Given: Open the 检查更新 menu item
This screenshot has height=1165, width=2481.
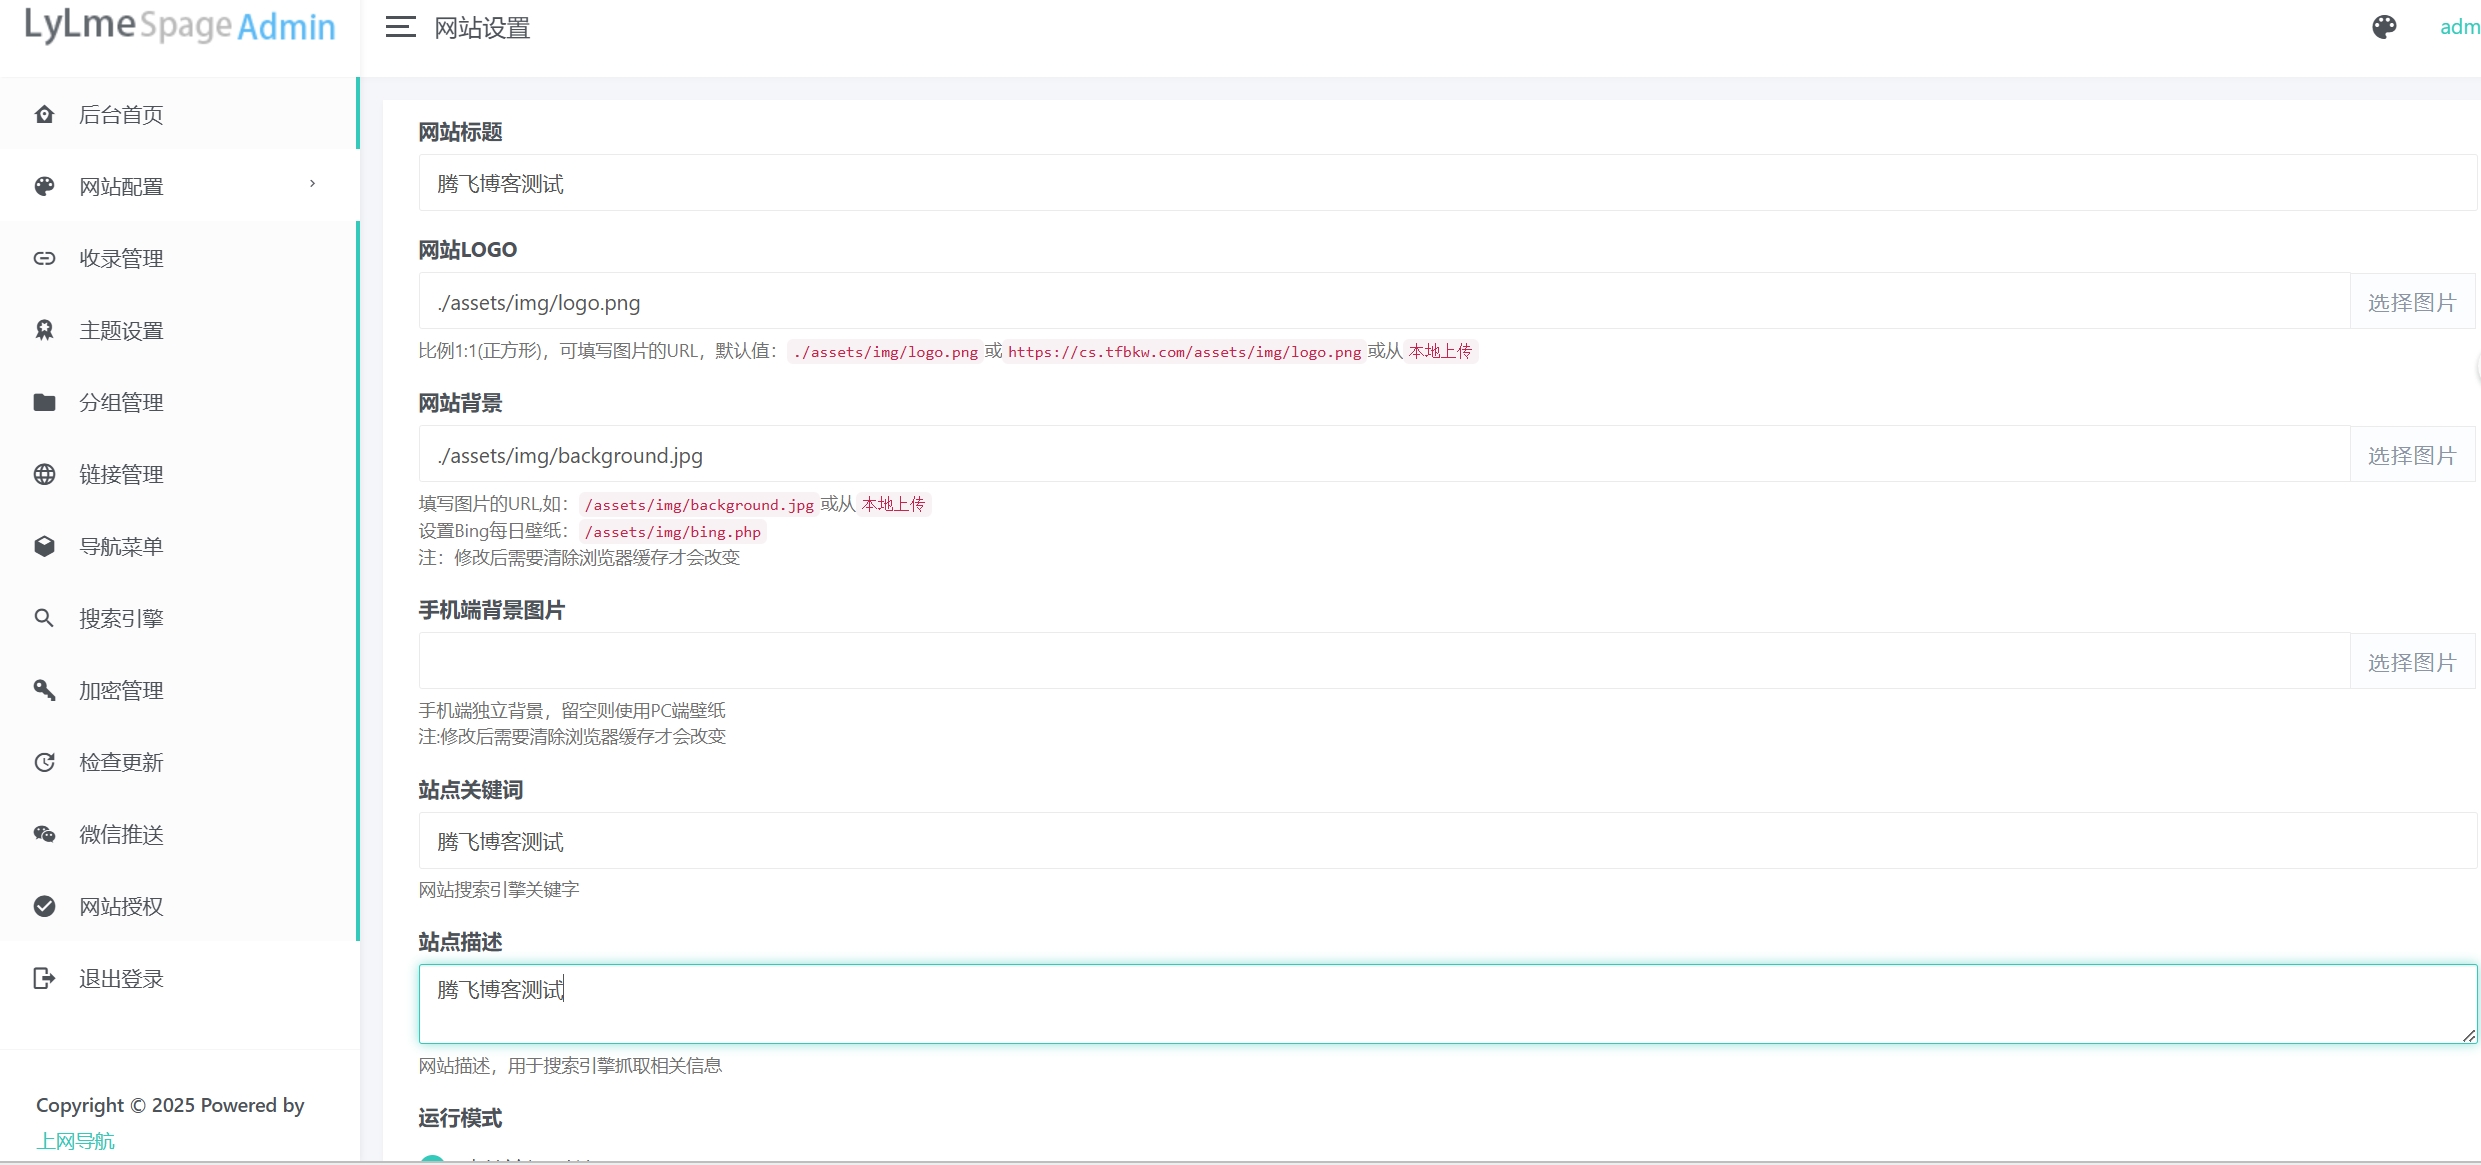Looking at the screenshot, I should click(121, 762).
